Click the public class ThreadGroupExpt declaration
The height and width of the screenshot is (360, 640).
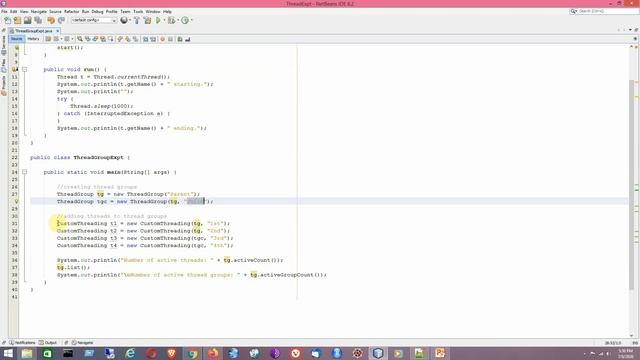click(80, 158)
